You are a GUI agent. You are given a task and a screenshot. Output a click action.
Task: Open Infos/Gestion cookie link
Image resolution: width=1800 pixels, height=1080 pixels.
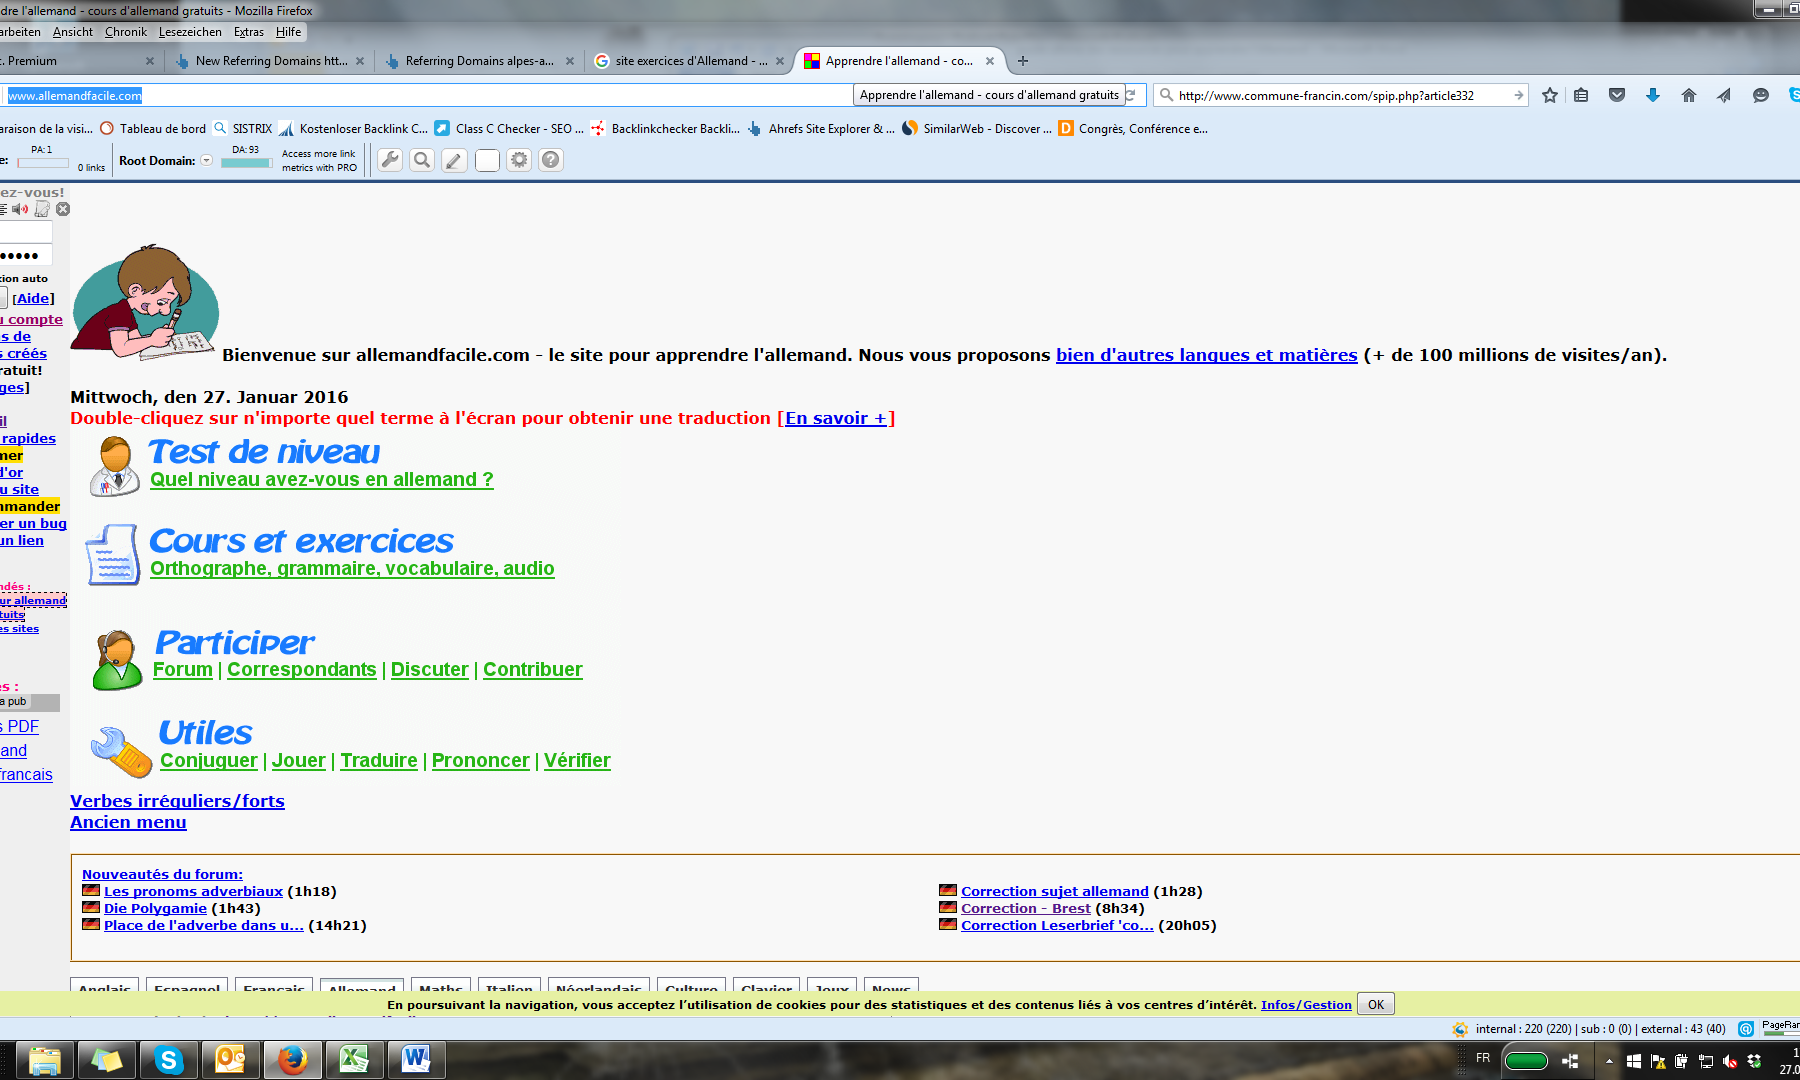tap(1306, 1005)
